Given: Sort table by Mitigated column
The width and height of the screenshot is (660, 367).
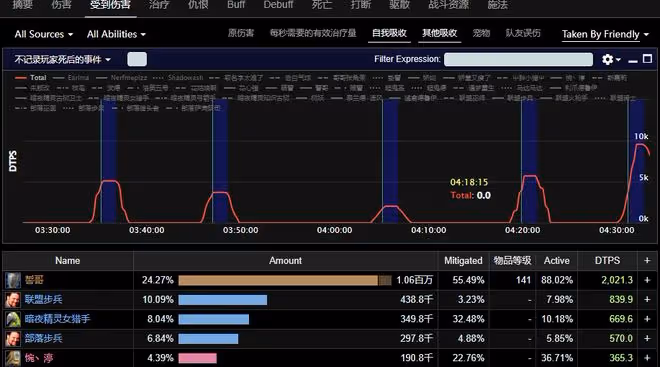Looking at the screenshot, I should tap(463, 261).
